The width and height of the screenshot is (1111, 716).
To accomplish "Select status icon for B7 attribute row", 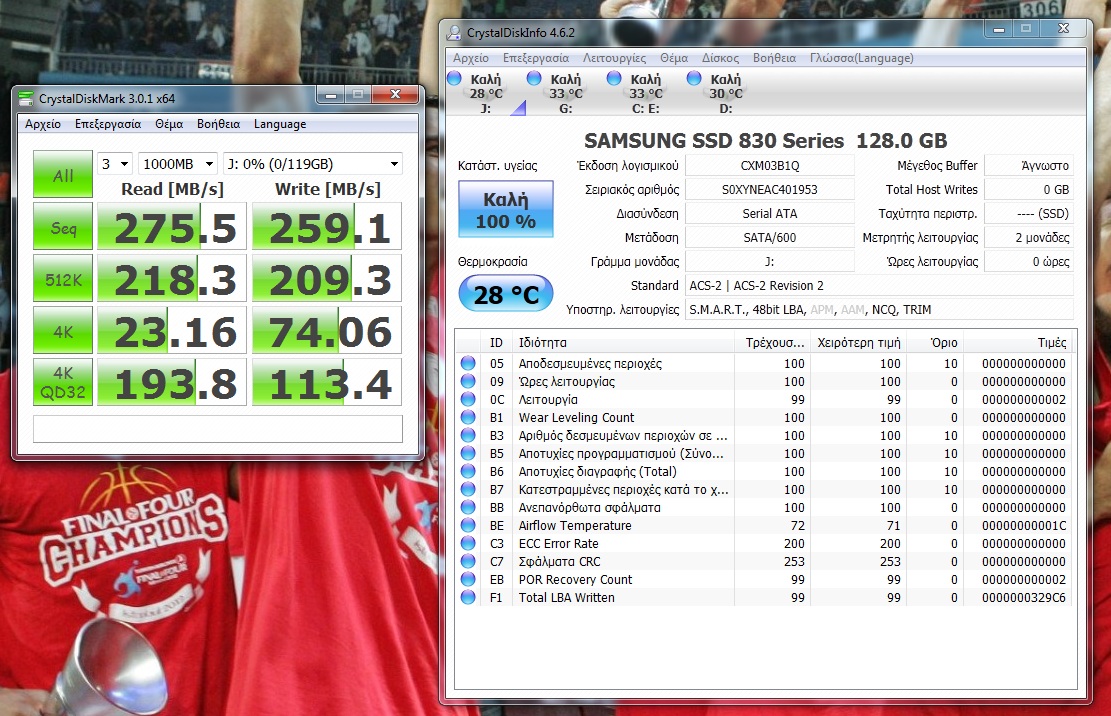I will (x=468, y=489).
